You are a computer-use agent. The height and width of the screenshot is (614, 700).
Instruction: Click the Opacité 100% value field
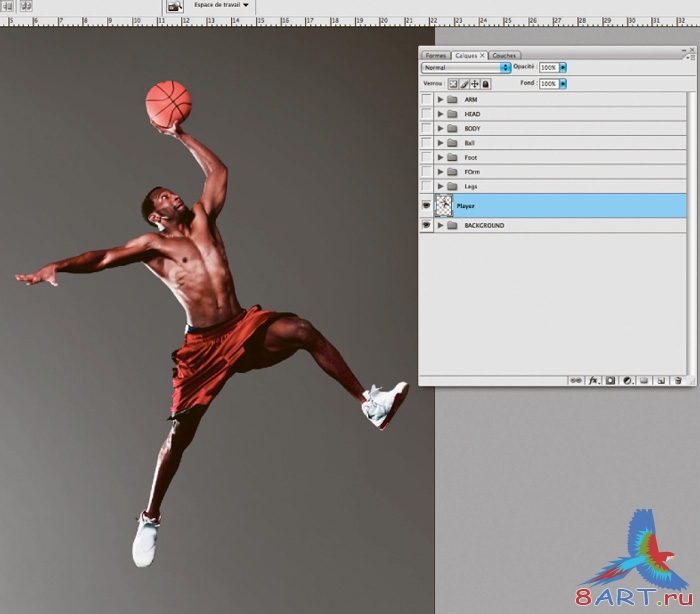pyautogui.click(x=549, y=67)
